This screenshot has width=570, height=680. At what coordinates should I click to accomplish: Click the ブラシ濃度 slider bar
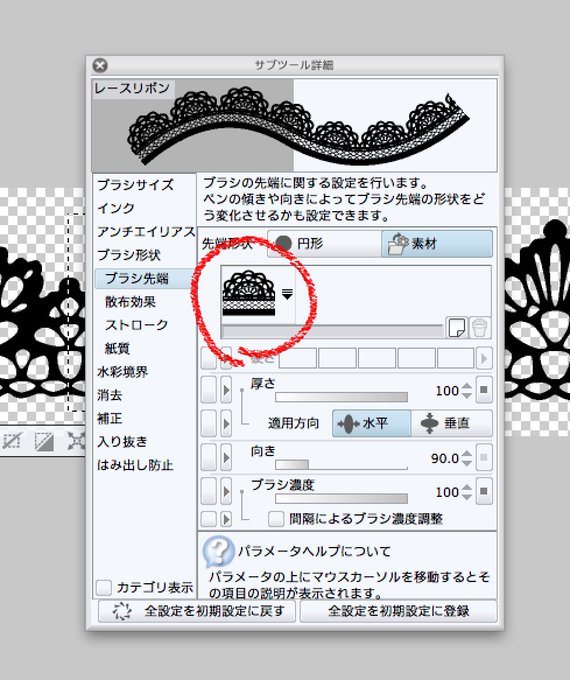point(341,498)
